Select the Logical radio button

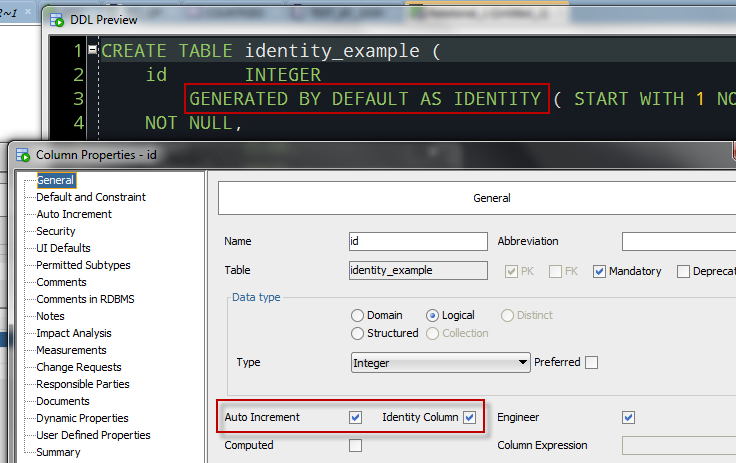pos(432,316)
